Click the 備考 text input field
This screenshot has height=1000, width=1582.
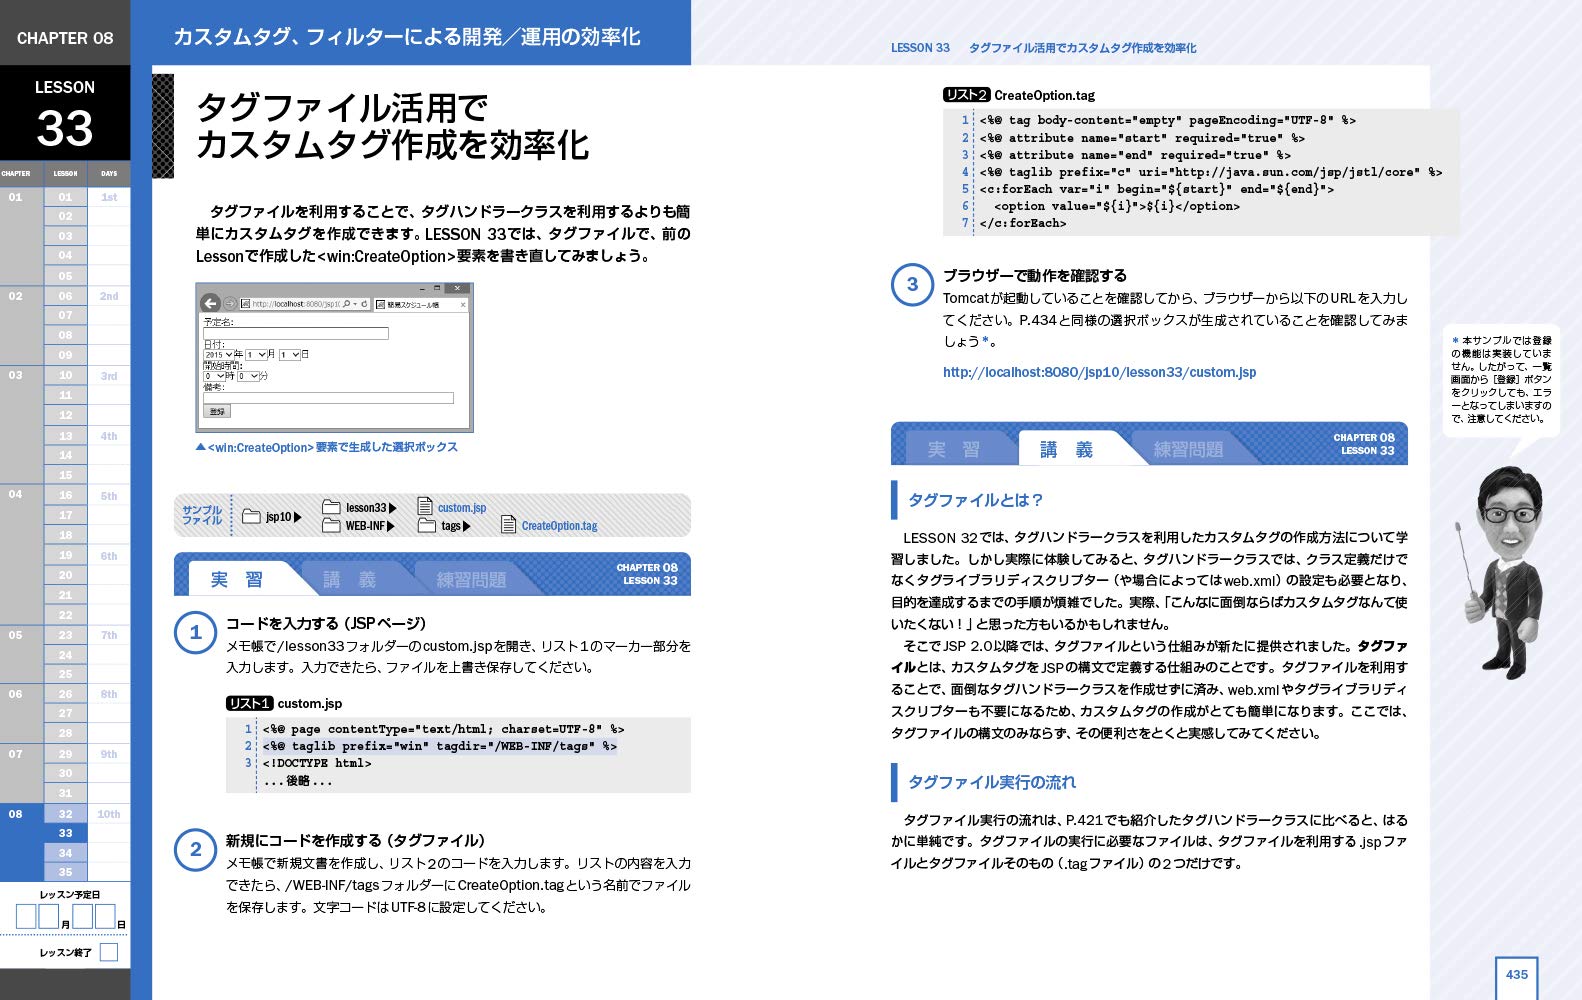pyautogui.click(x=328, y=398)
